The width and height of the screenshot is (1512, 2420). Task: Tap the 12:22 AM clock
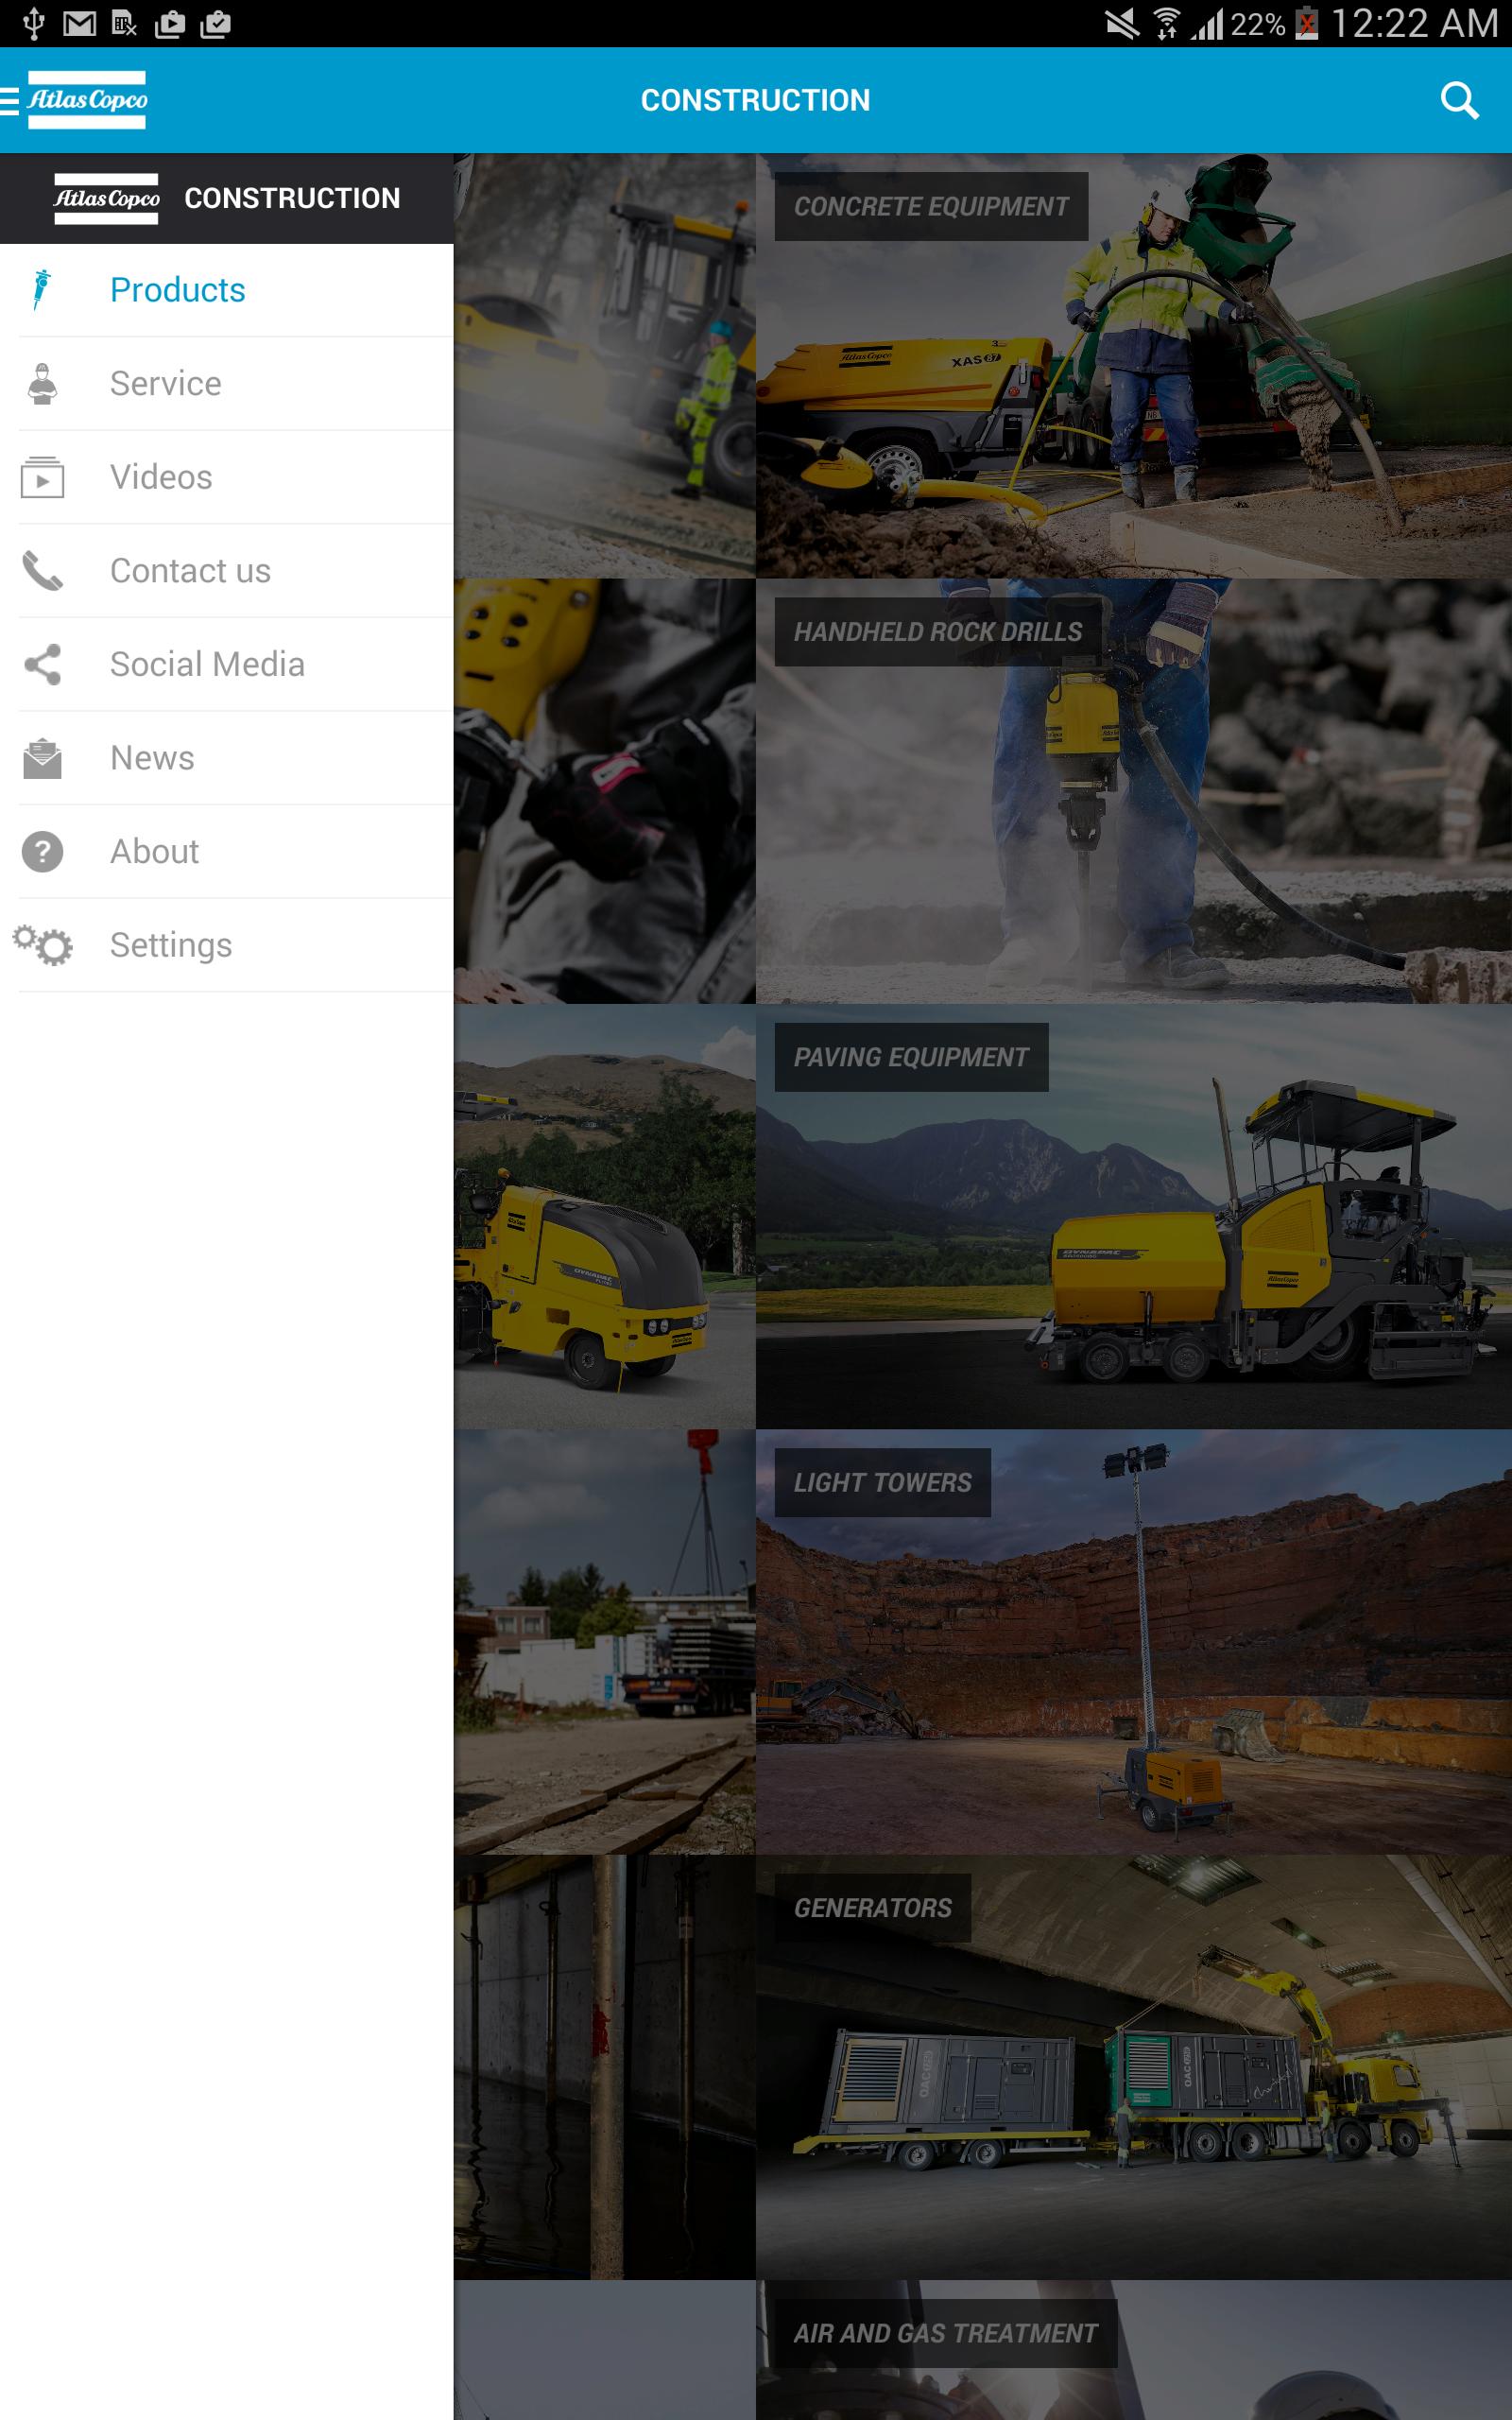[x=1413, y=23]
